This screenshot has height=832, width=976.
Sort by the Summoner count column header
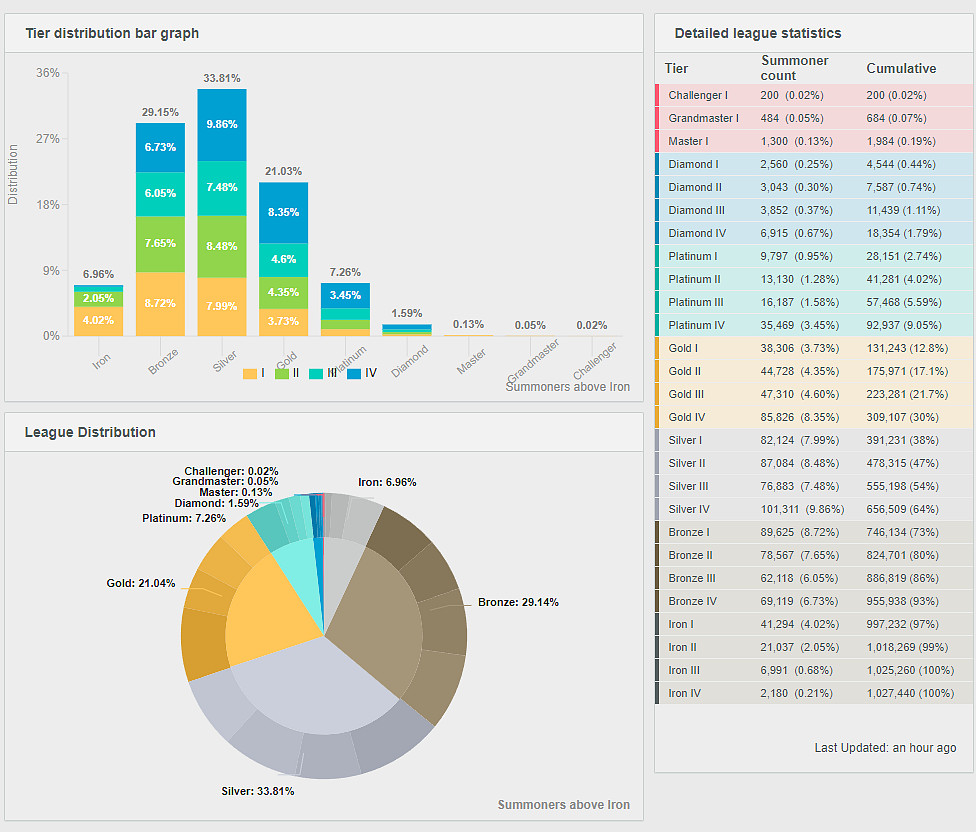(x=794, y=68)
